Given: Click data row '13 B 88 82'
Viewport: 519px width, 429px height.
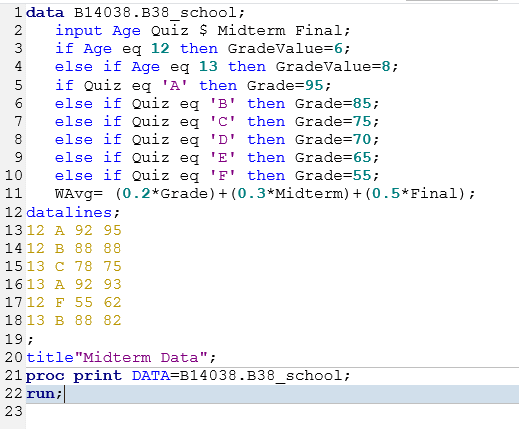Looking at the screenshot, I should coord(74,320).
